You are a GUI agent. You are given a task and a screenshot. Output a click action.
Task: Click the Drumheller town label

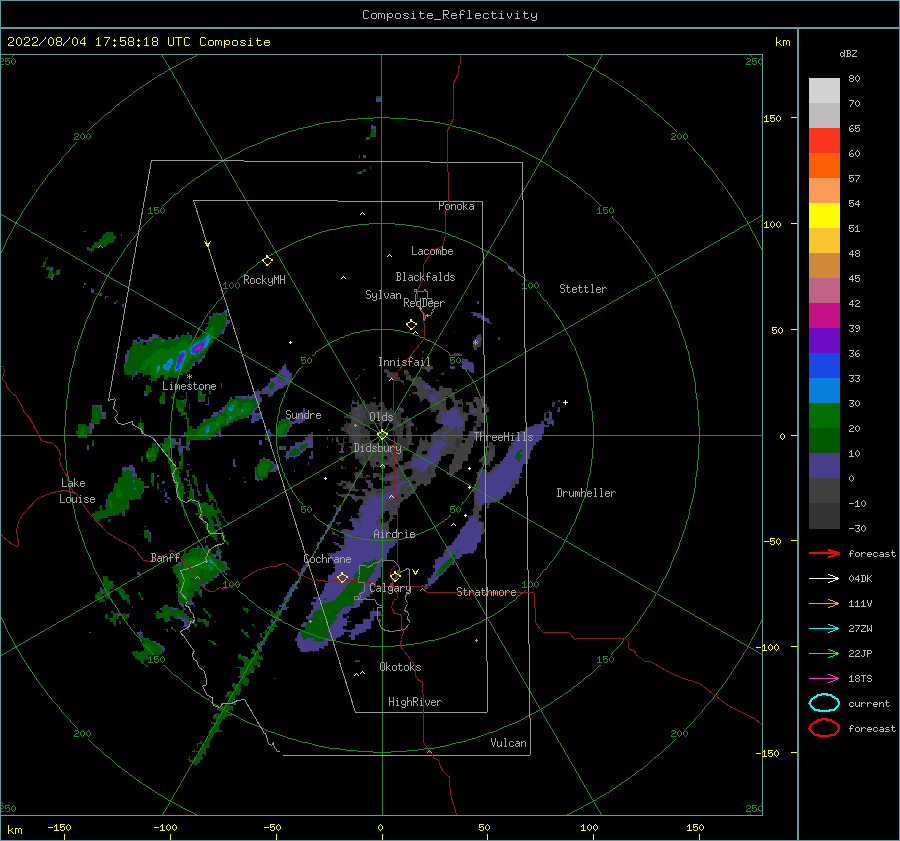point(586,493)
